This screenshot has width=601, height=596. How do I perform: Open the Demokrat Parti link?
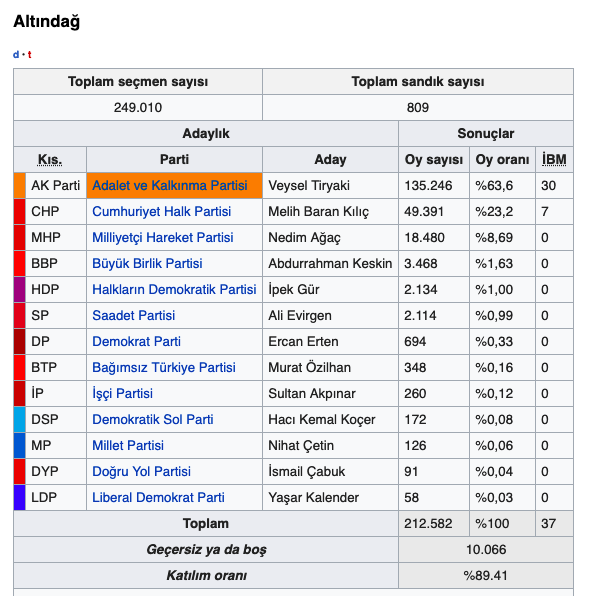[x=136, y=342]
